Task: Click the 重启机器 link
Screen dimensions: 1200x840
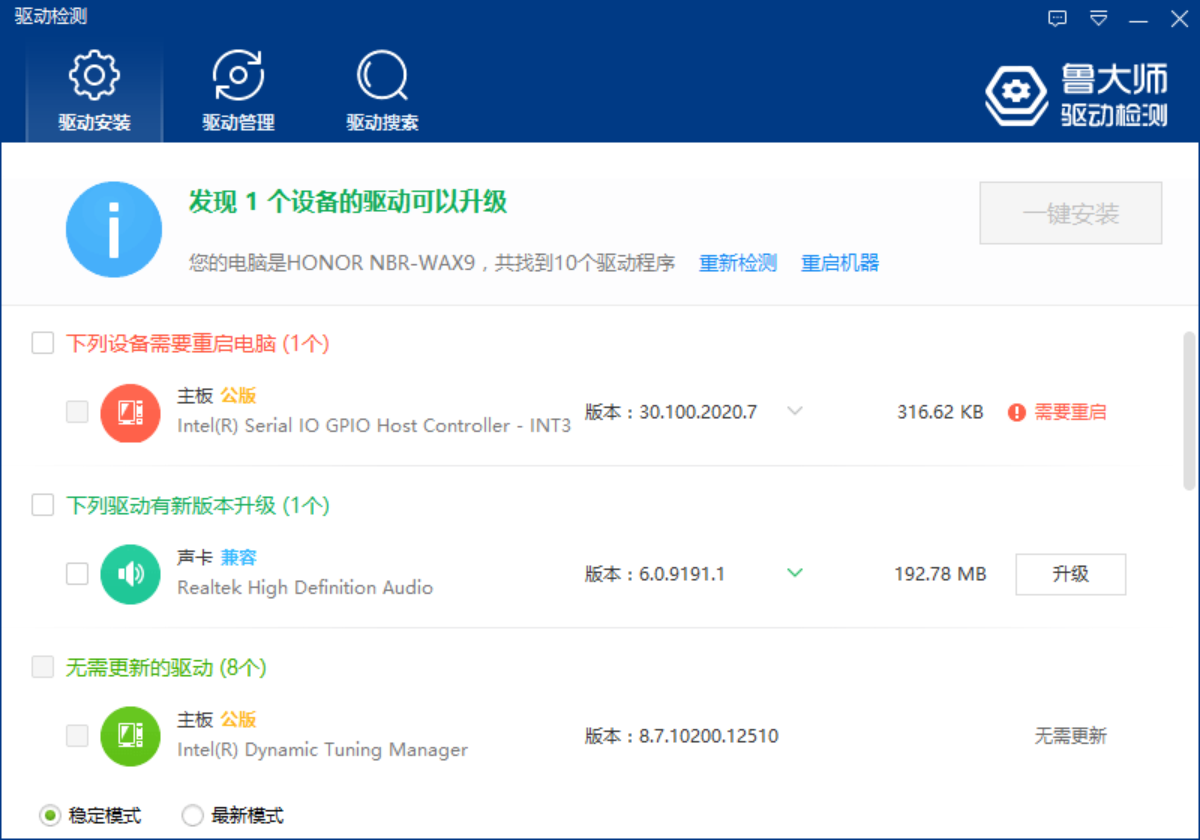Action: [840, 263]
